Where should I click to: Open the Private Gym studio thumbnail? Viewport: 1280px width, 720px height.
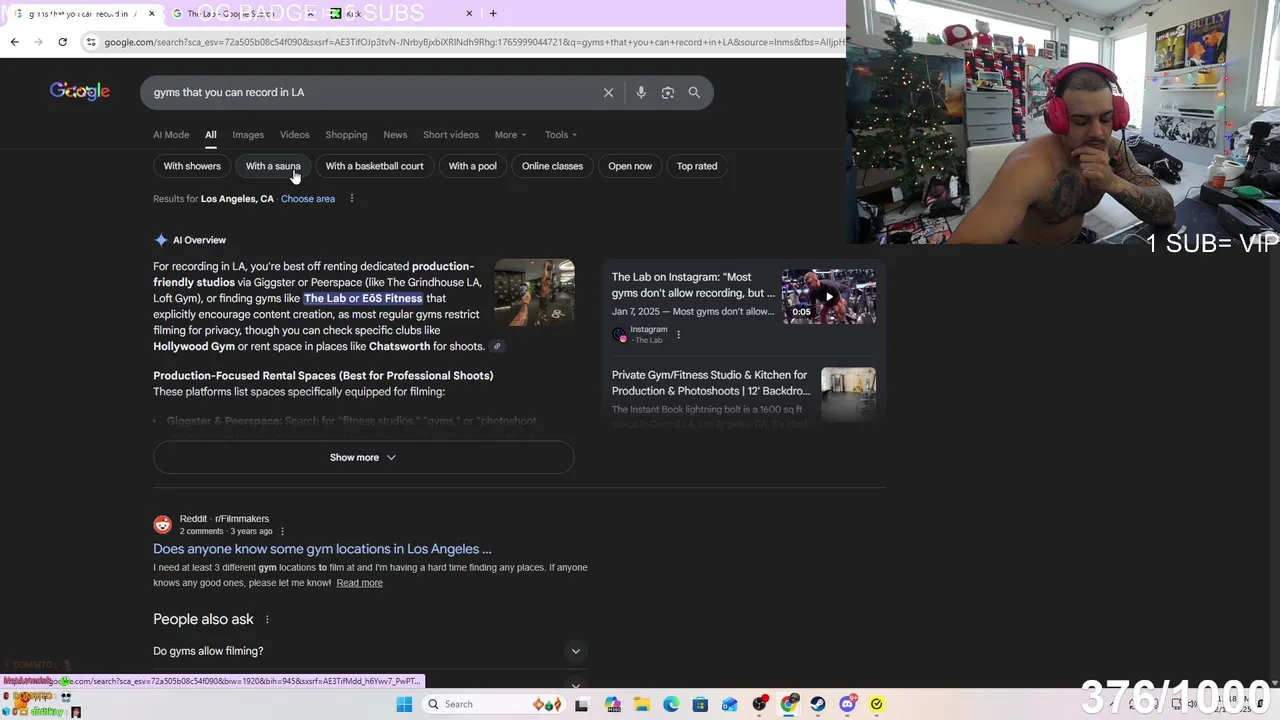pos(848,392)
